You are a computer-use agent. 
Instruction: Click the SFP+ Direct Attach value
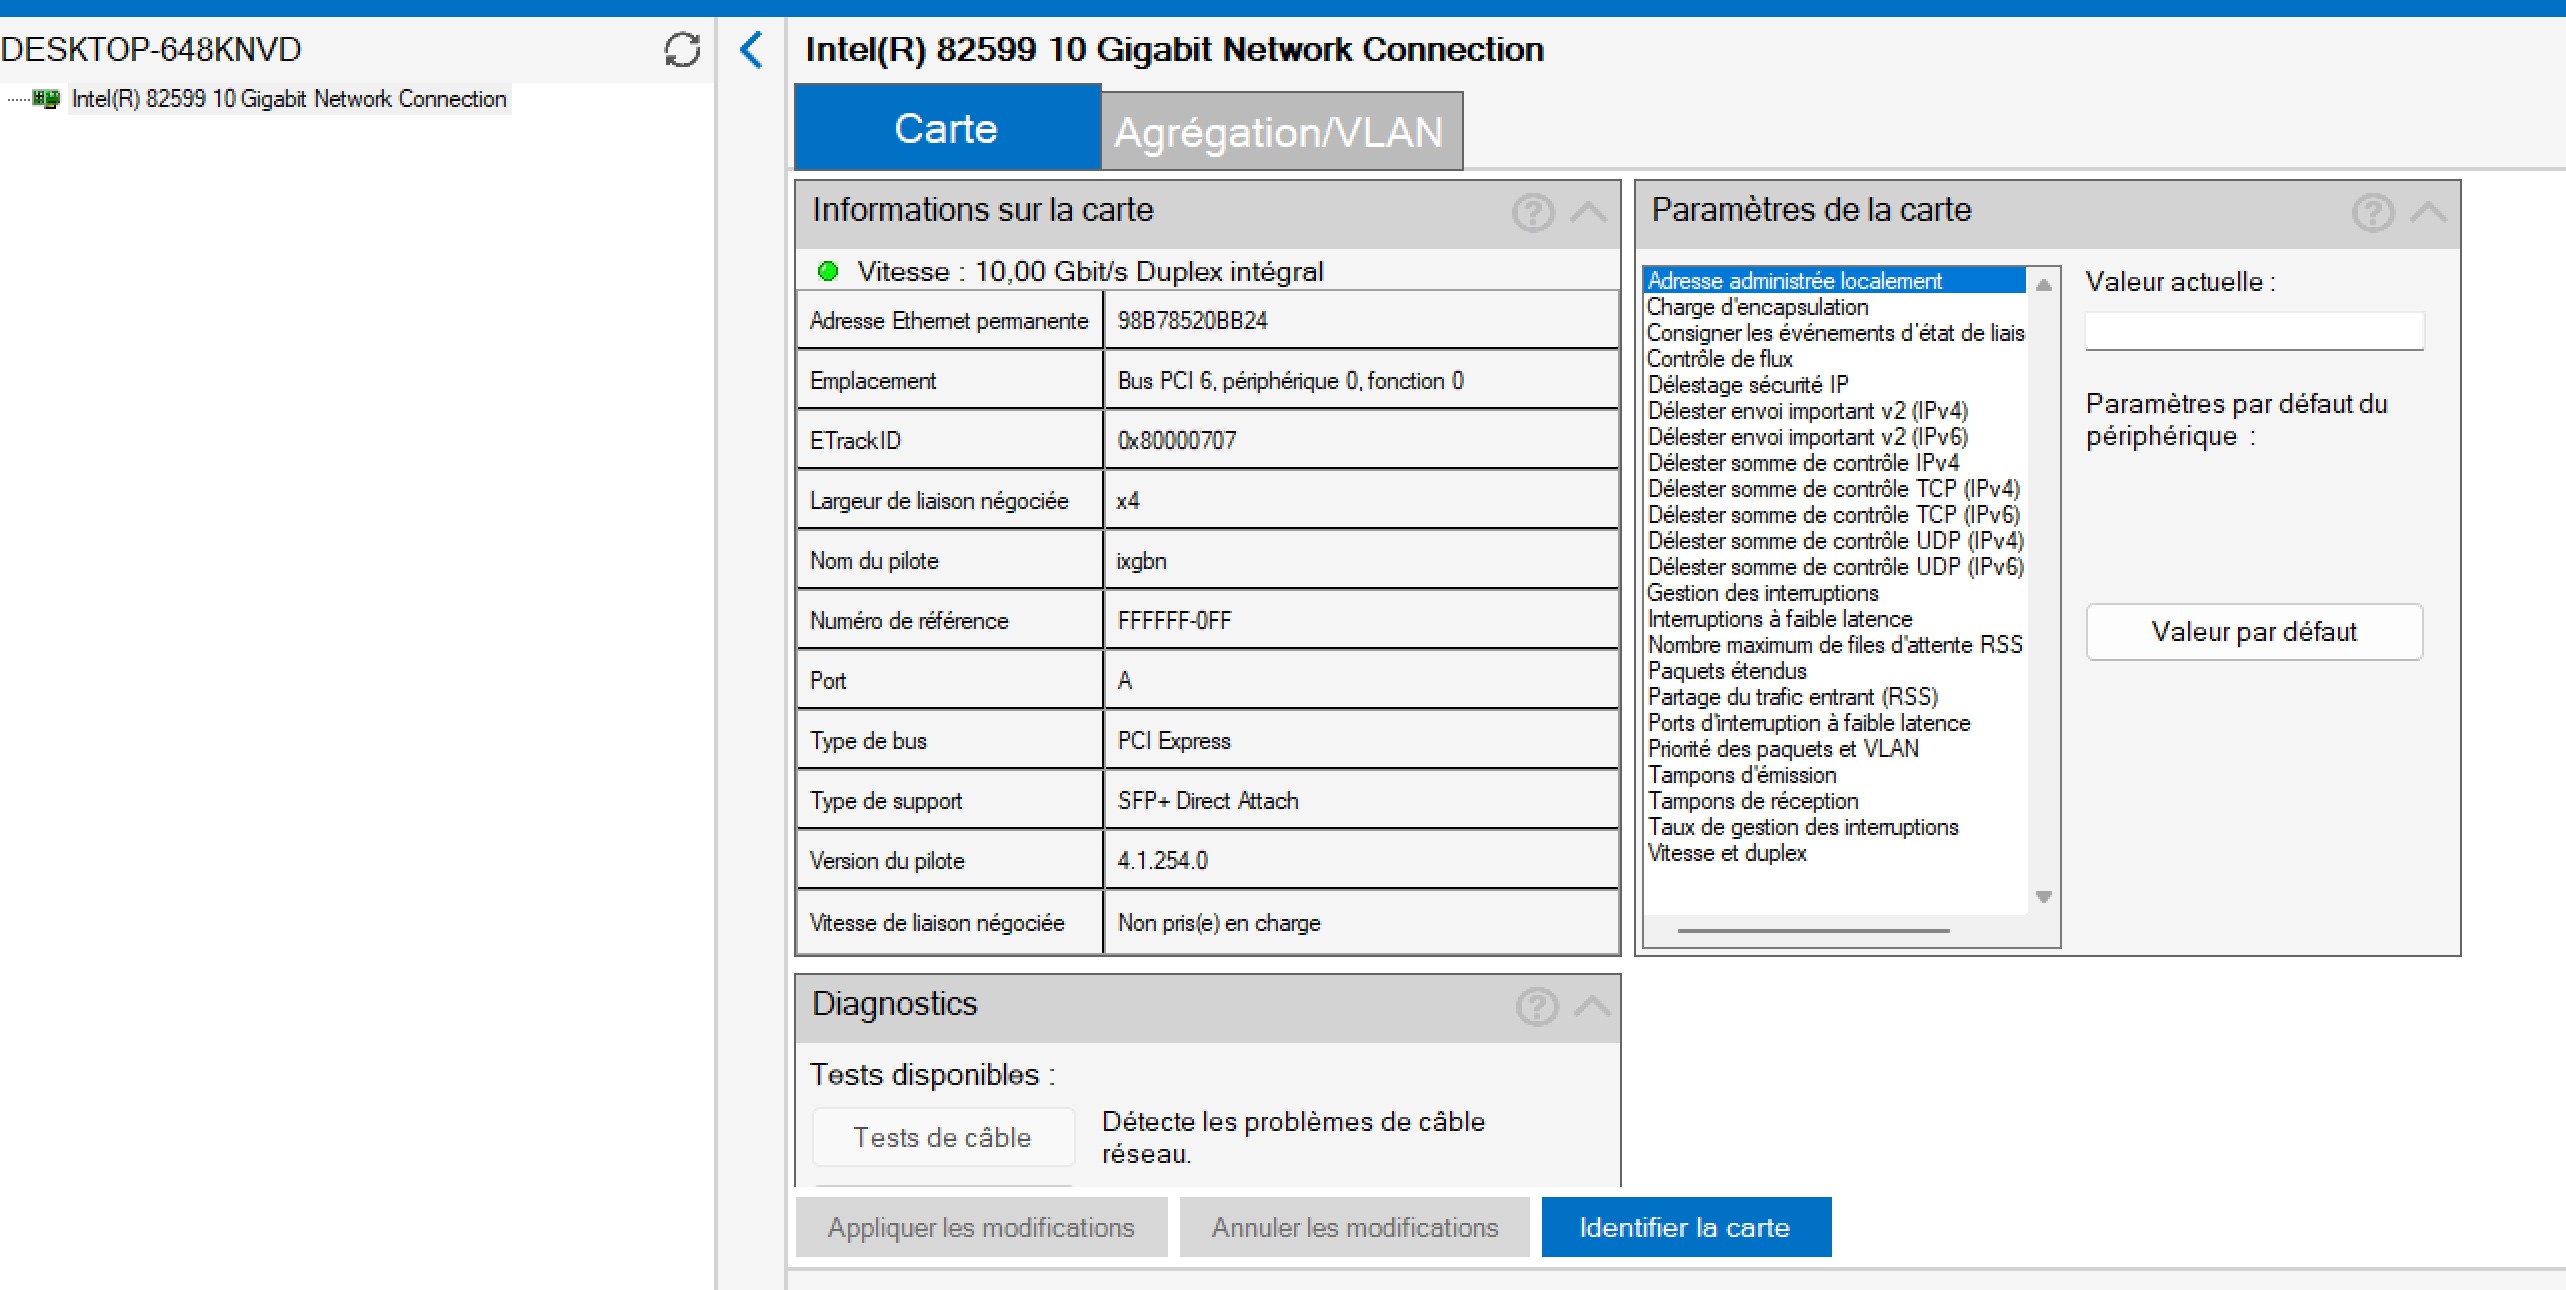(1208, 801)
